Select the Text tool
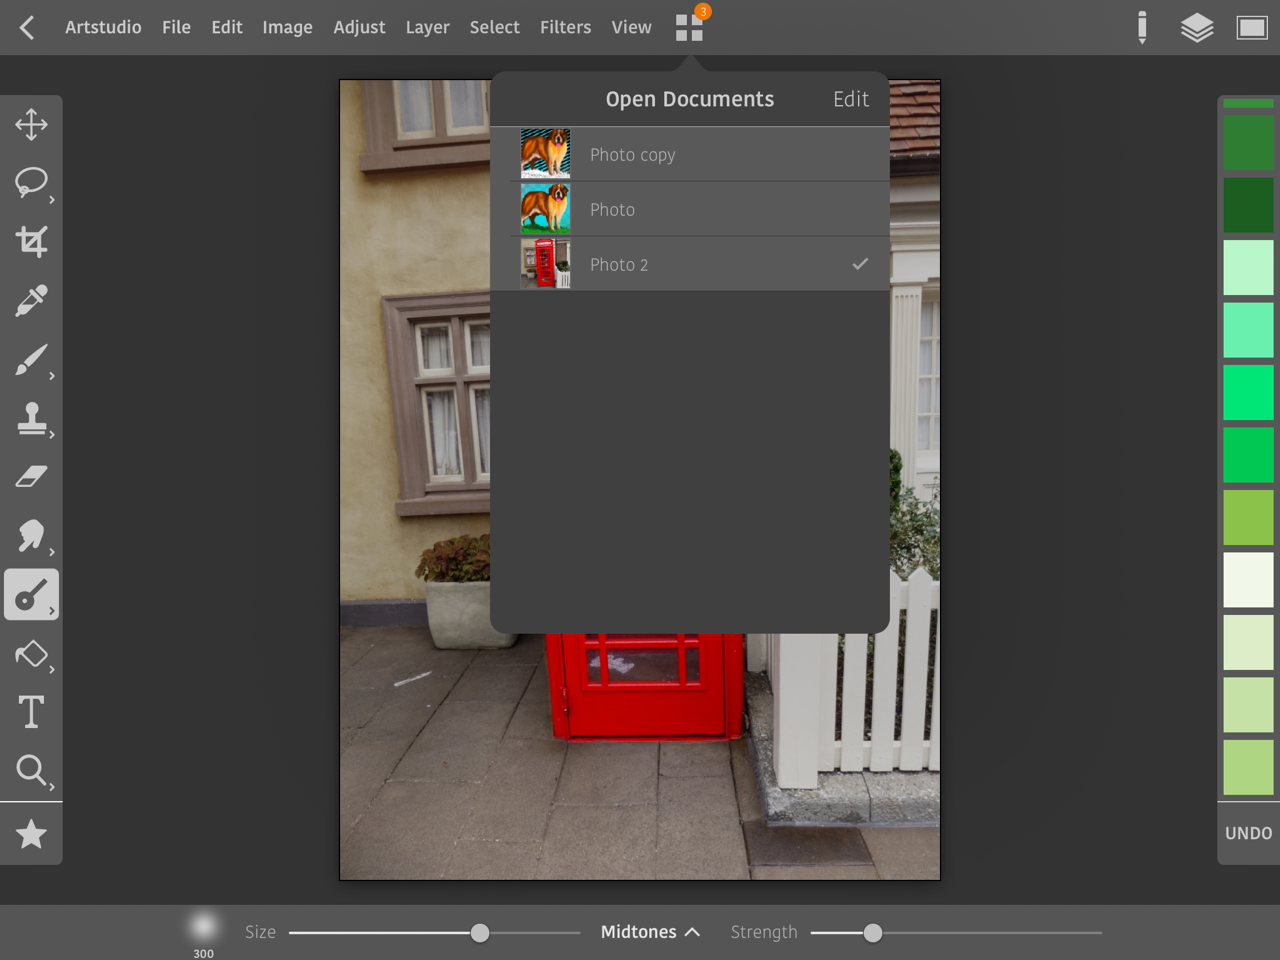Screen dimensions: 1280x960 point(31,712)
